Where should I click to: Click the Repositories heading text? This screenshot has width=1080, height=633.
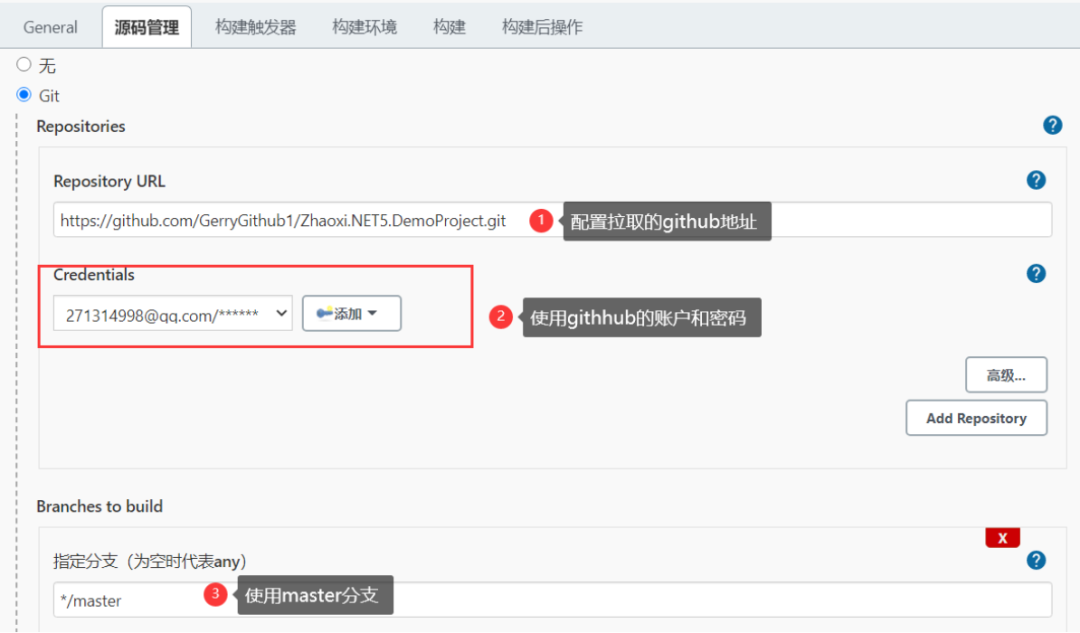(81, 126)
